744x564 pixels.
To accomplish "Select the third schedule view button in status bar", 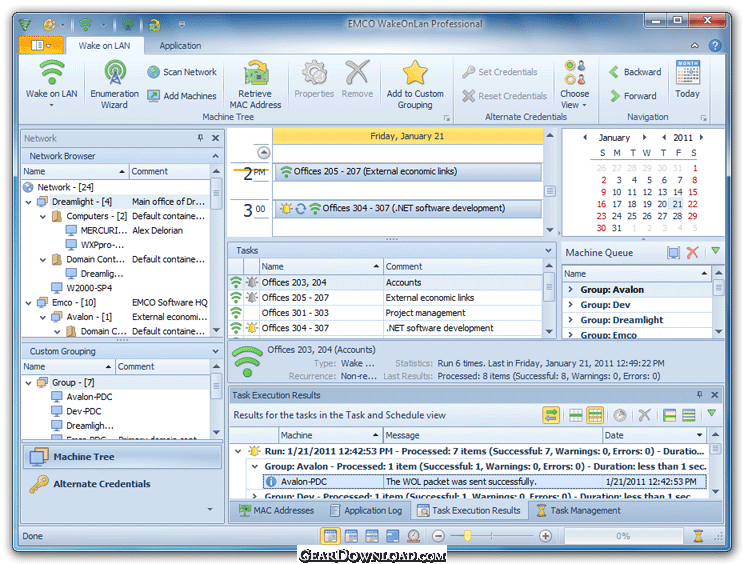I will coord(372,536).
